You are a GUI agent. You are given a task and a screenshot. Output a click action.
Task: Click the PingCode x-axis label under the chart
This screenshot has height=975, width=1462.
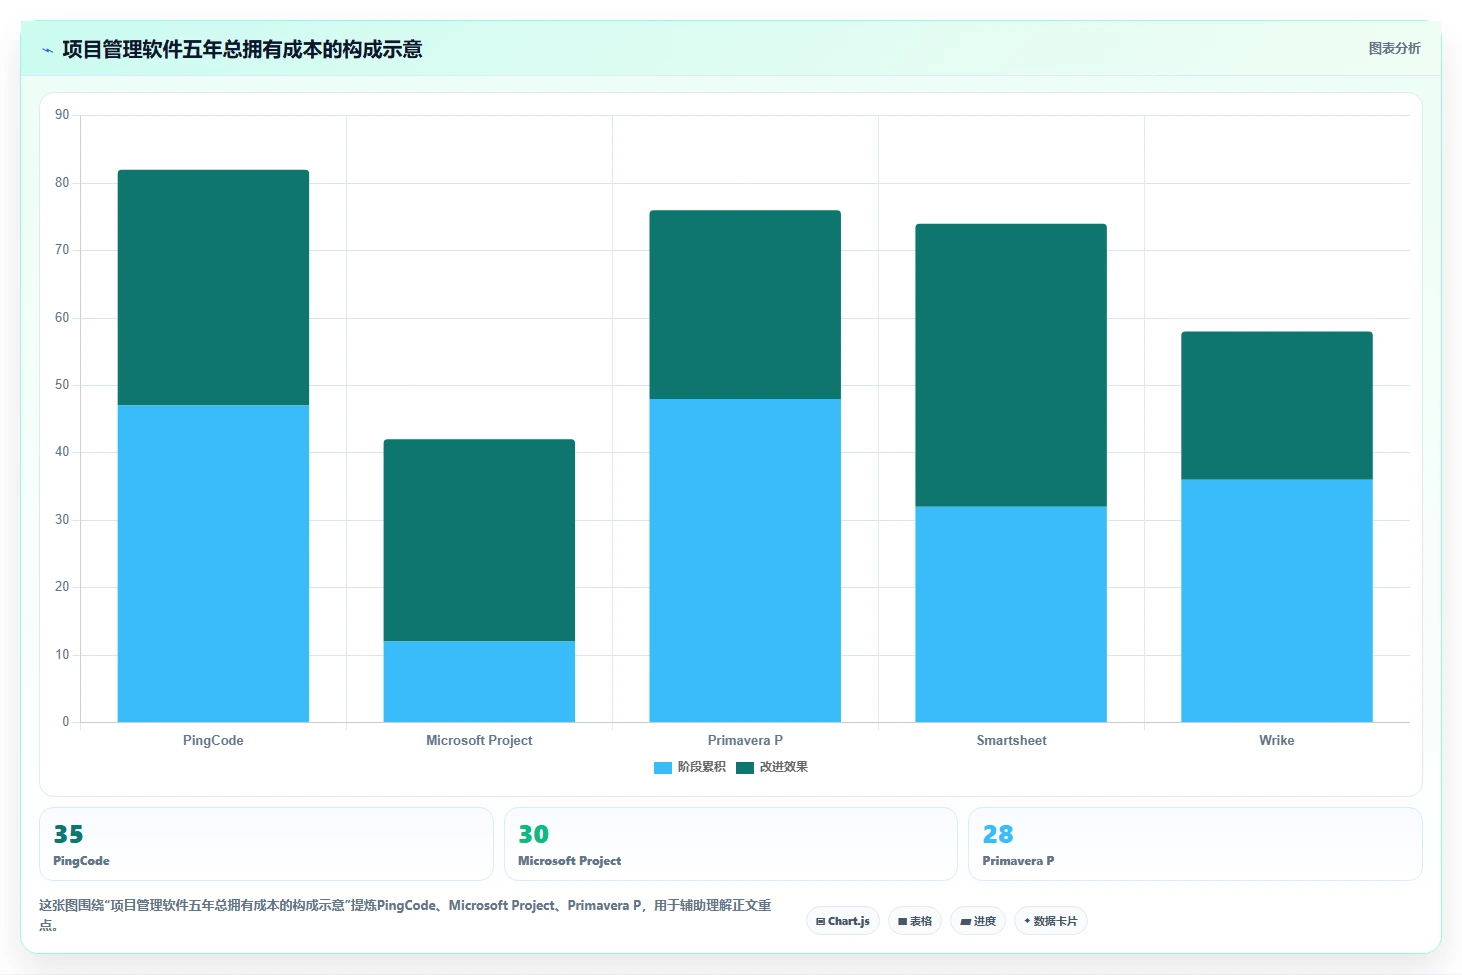click(213, 740)
